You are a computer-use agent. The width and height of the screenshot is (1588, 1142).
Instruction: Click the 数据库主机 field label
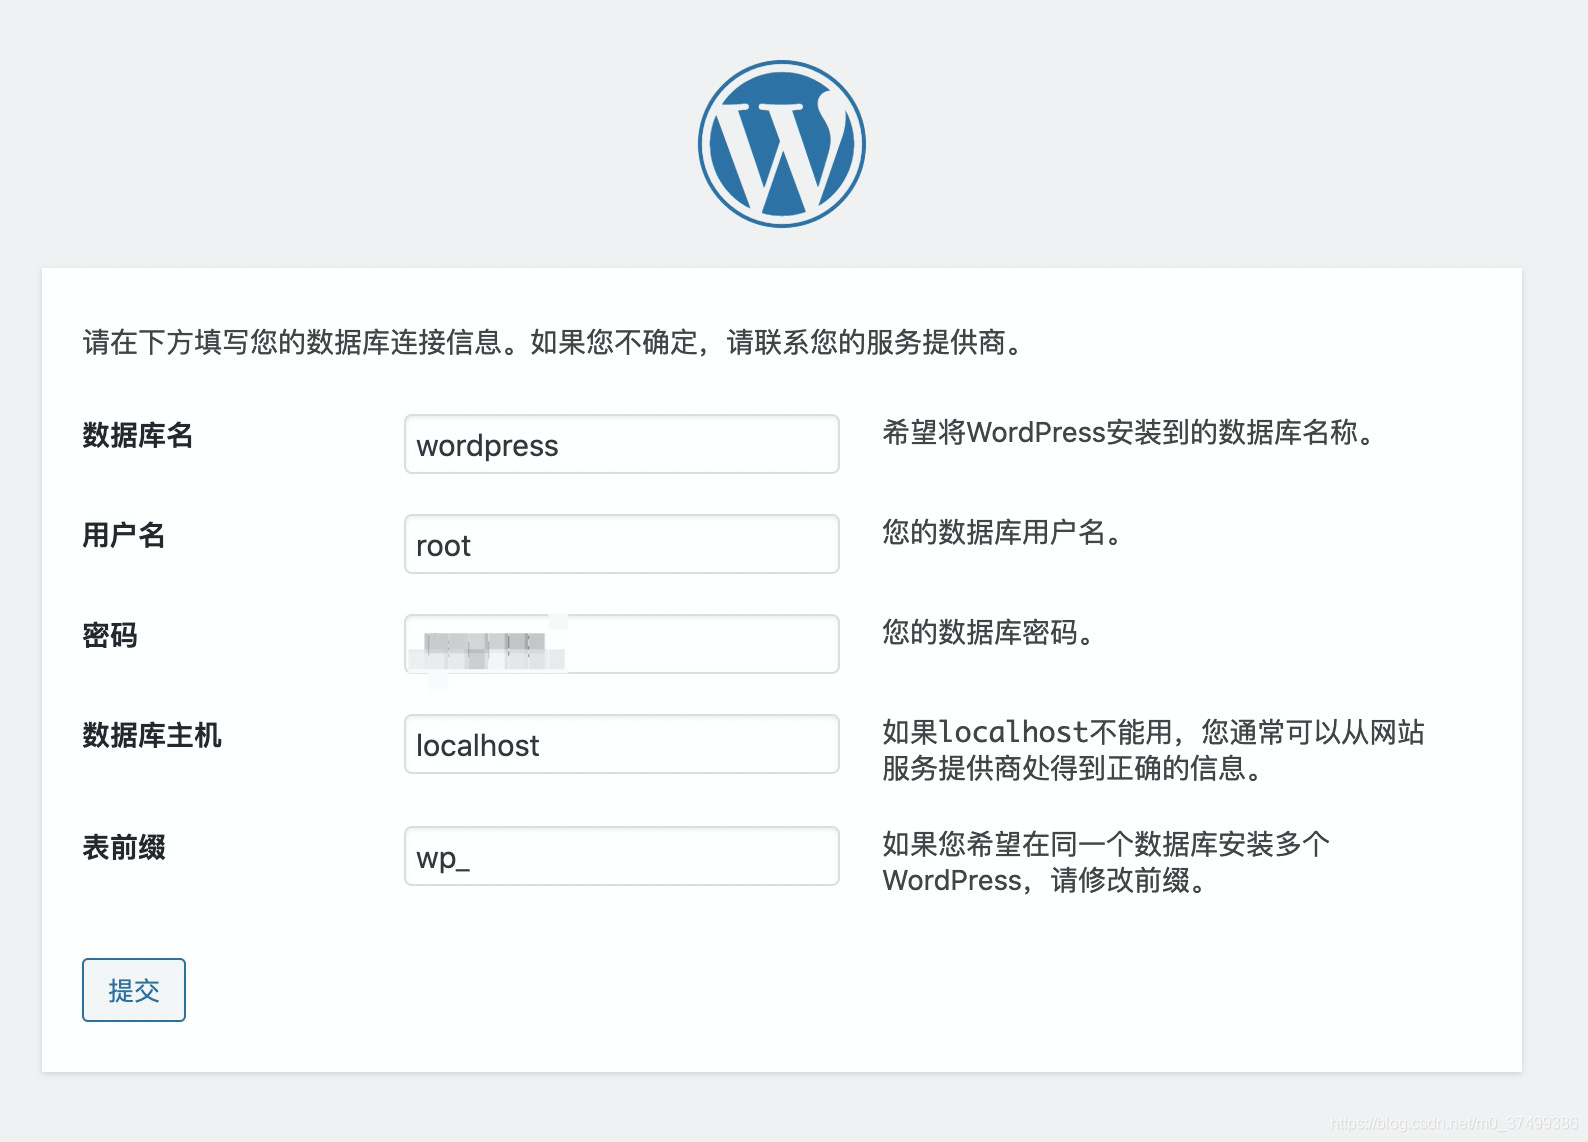point(152,735)
